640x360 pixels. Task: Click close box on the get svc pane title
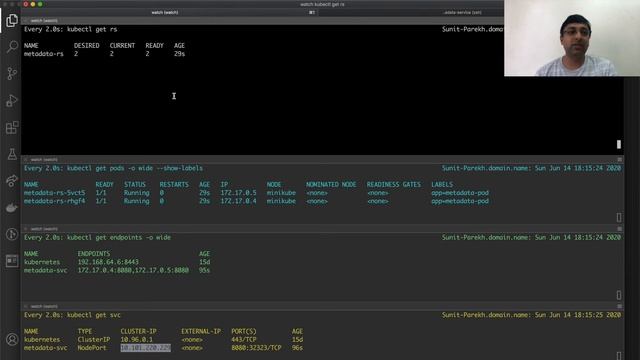pos(26,307)
